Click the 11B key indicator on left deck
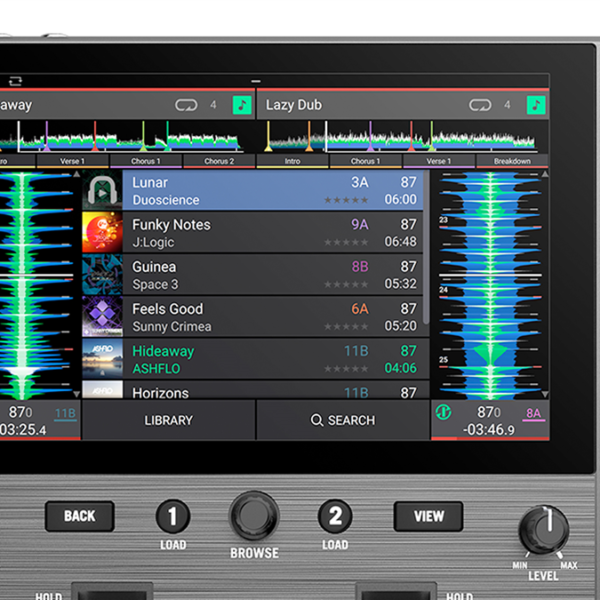600x600 pixels. (65, 414)
